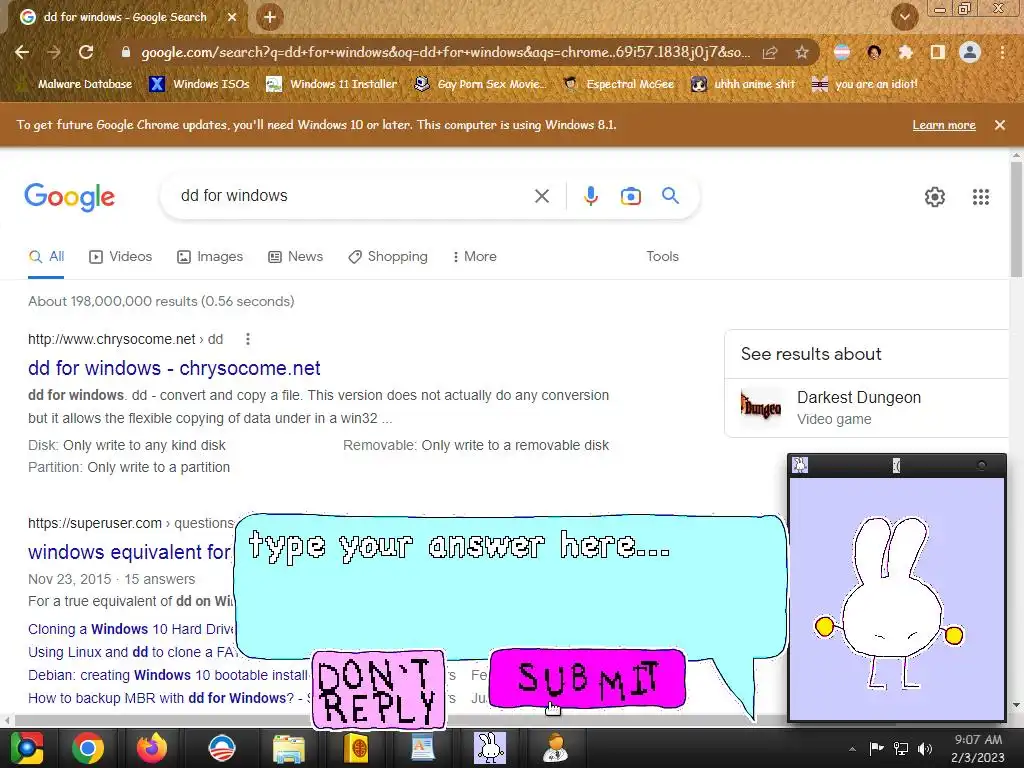Image resolution: width=1024 pixels, height=768 pixels.
Task: Go back with the browser back arrow
Action: pos(22,52)
